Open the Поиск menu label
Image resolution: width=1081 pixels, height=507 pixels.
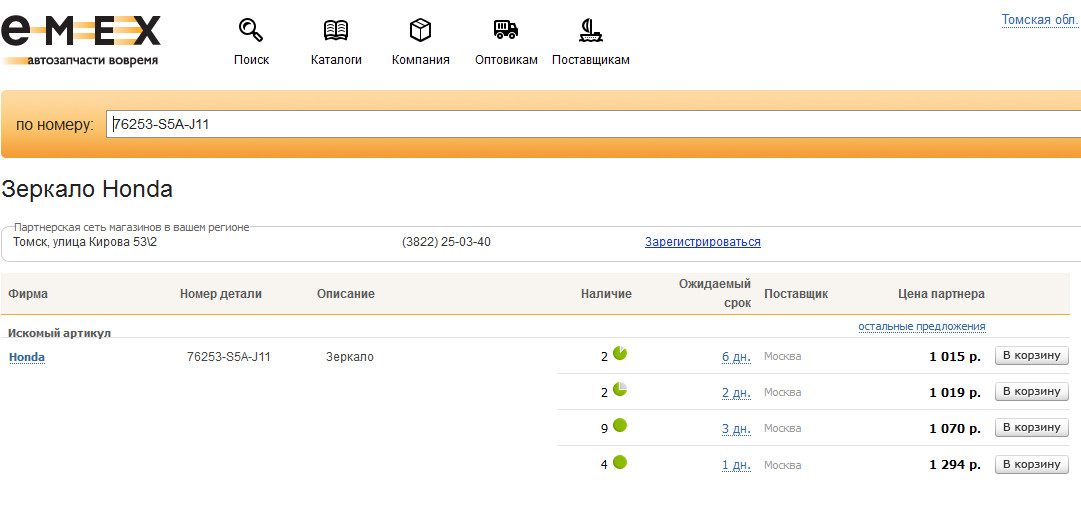252,60
